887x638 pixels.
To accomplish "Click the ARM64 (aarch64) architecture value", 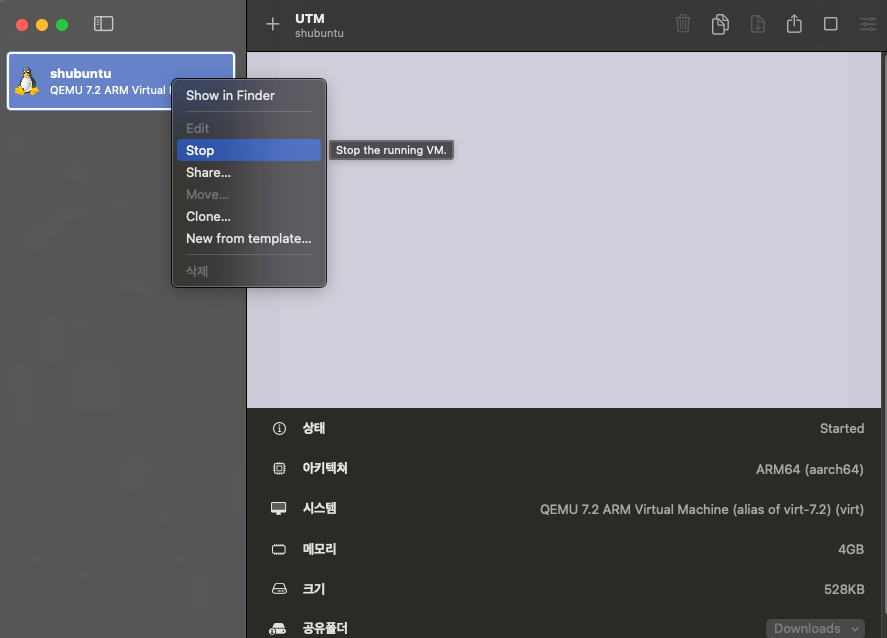I will click(810, 469).
